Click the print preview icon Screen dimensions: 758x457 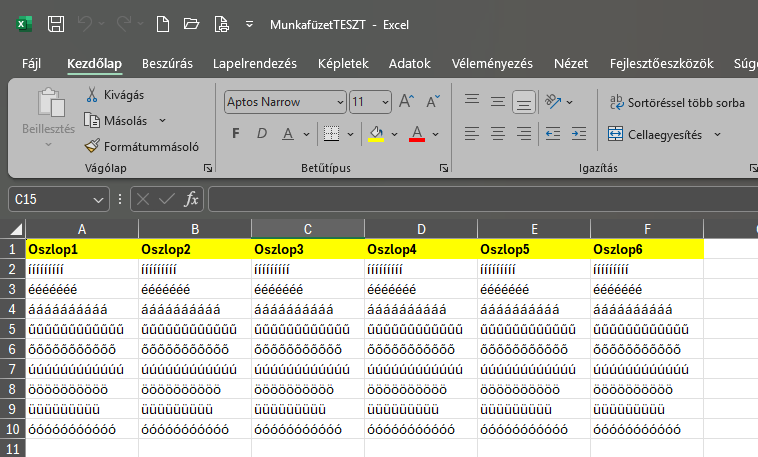click(221, 24)
